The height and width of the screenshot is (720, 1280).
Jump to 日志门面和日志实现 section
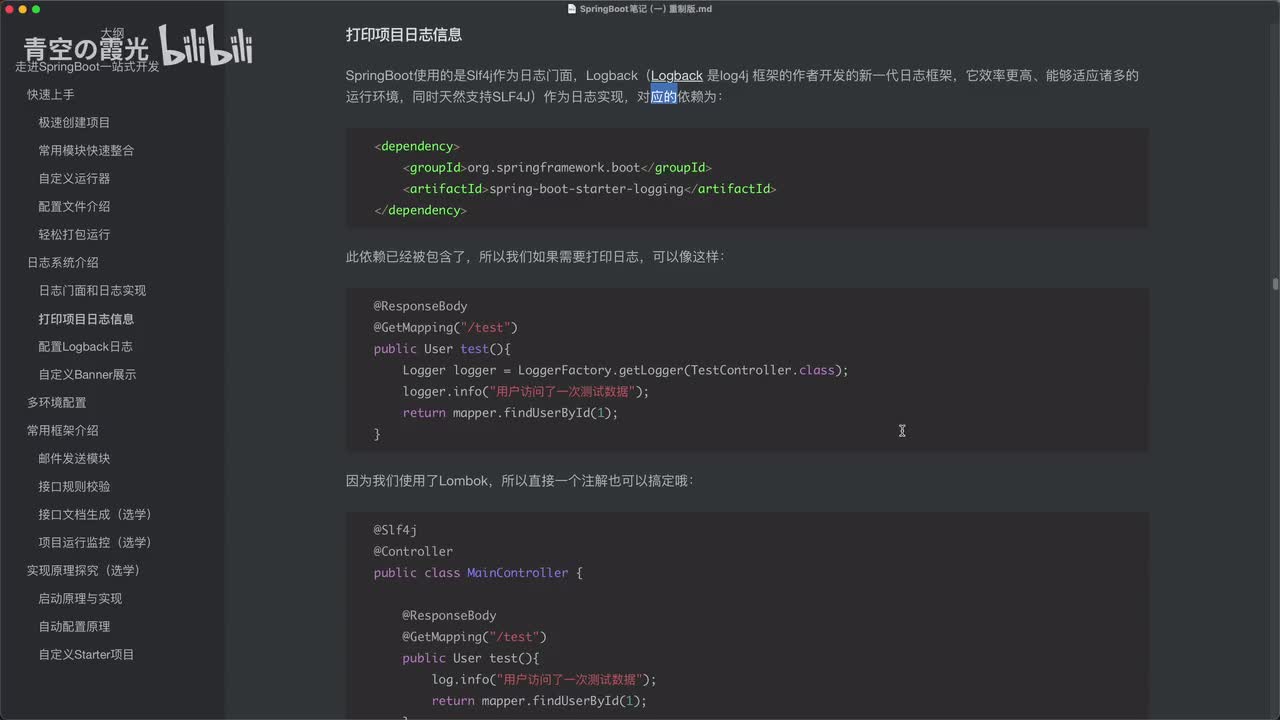92,290
